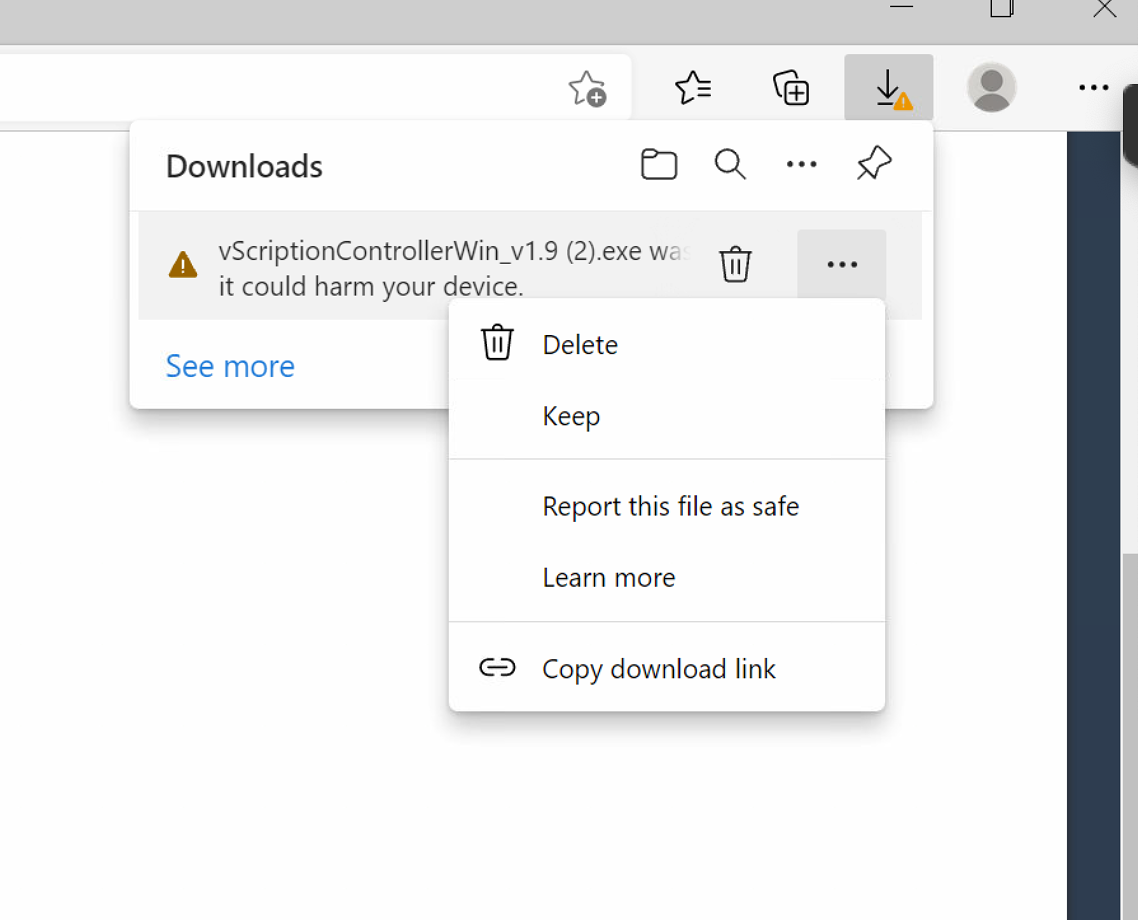Select Copy download link
Image resolution: width=1138 pixels, height=920 pixels.
[667, 668]
